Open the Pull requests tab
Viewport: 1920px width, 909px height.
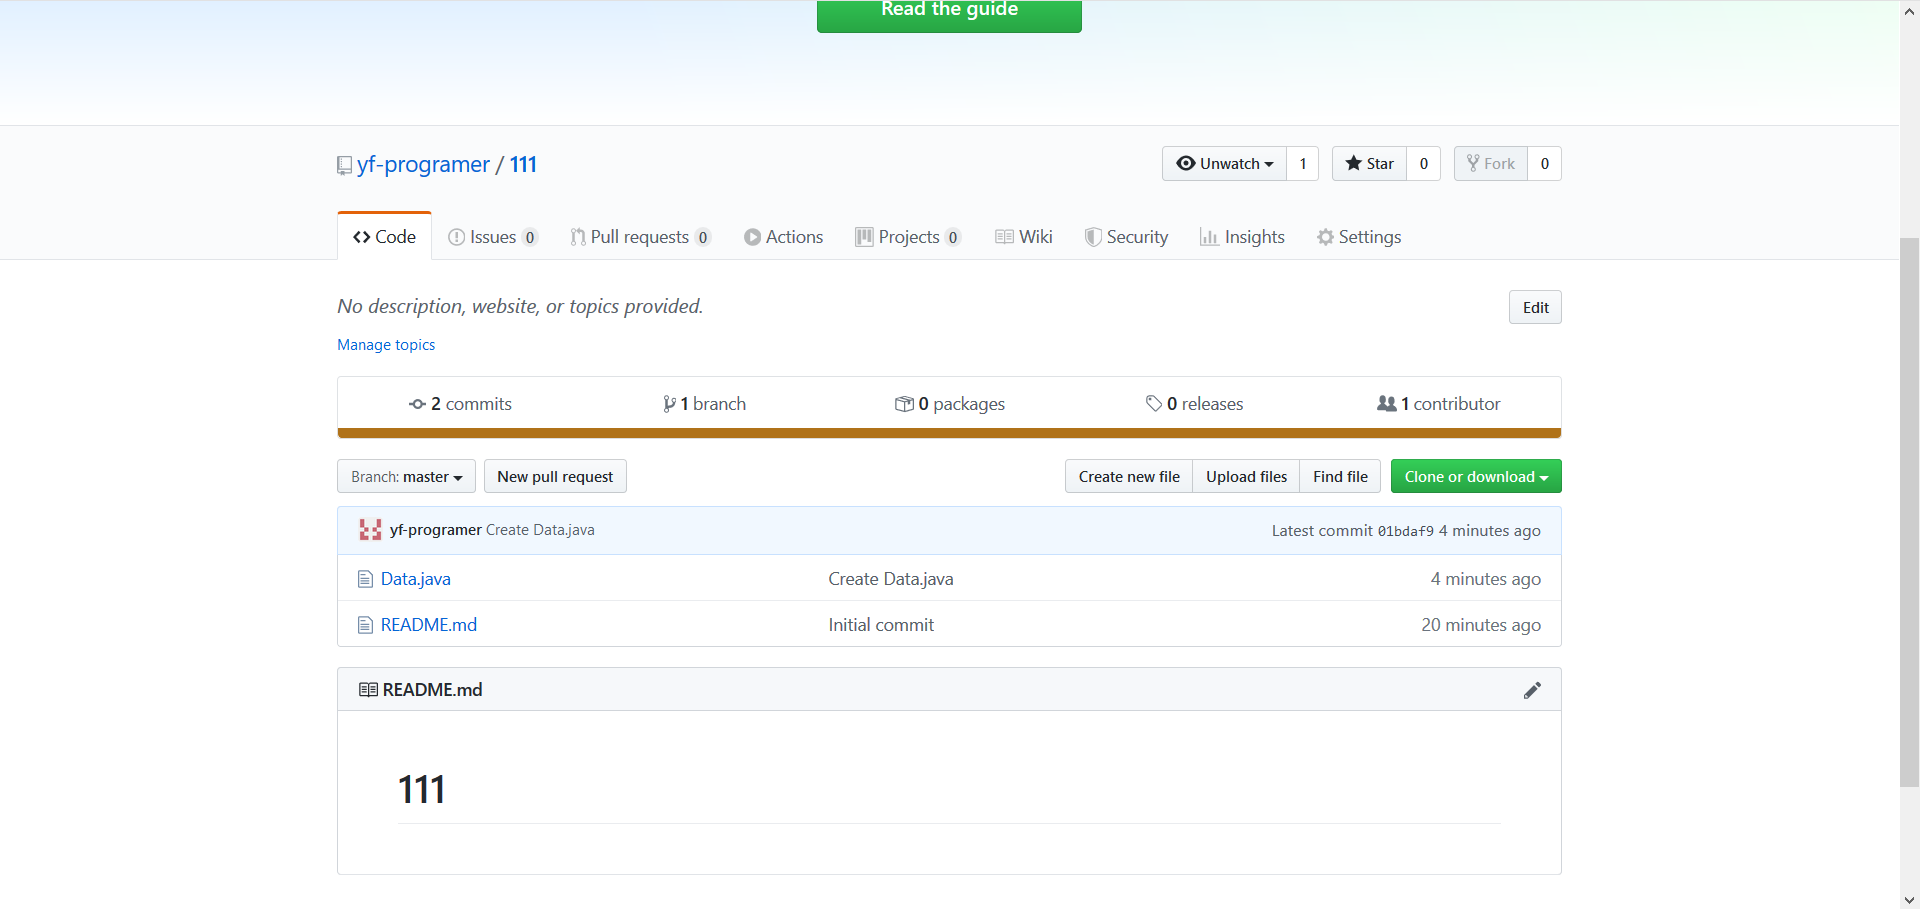click(x=641, y=237)
